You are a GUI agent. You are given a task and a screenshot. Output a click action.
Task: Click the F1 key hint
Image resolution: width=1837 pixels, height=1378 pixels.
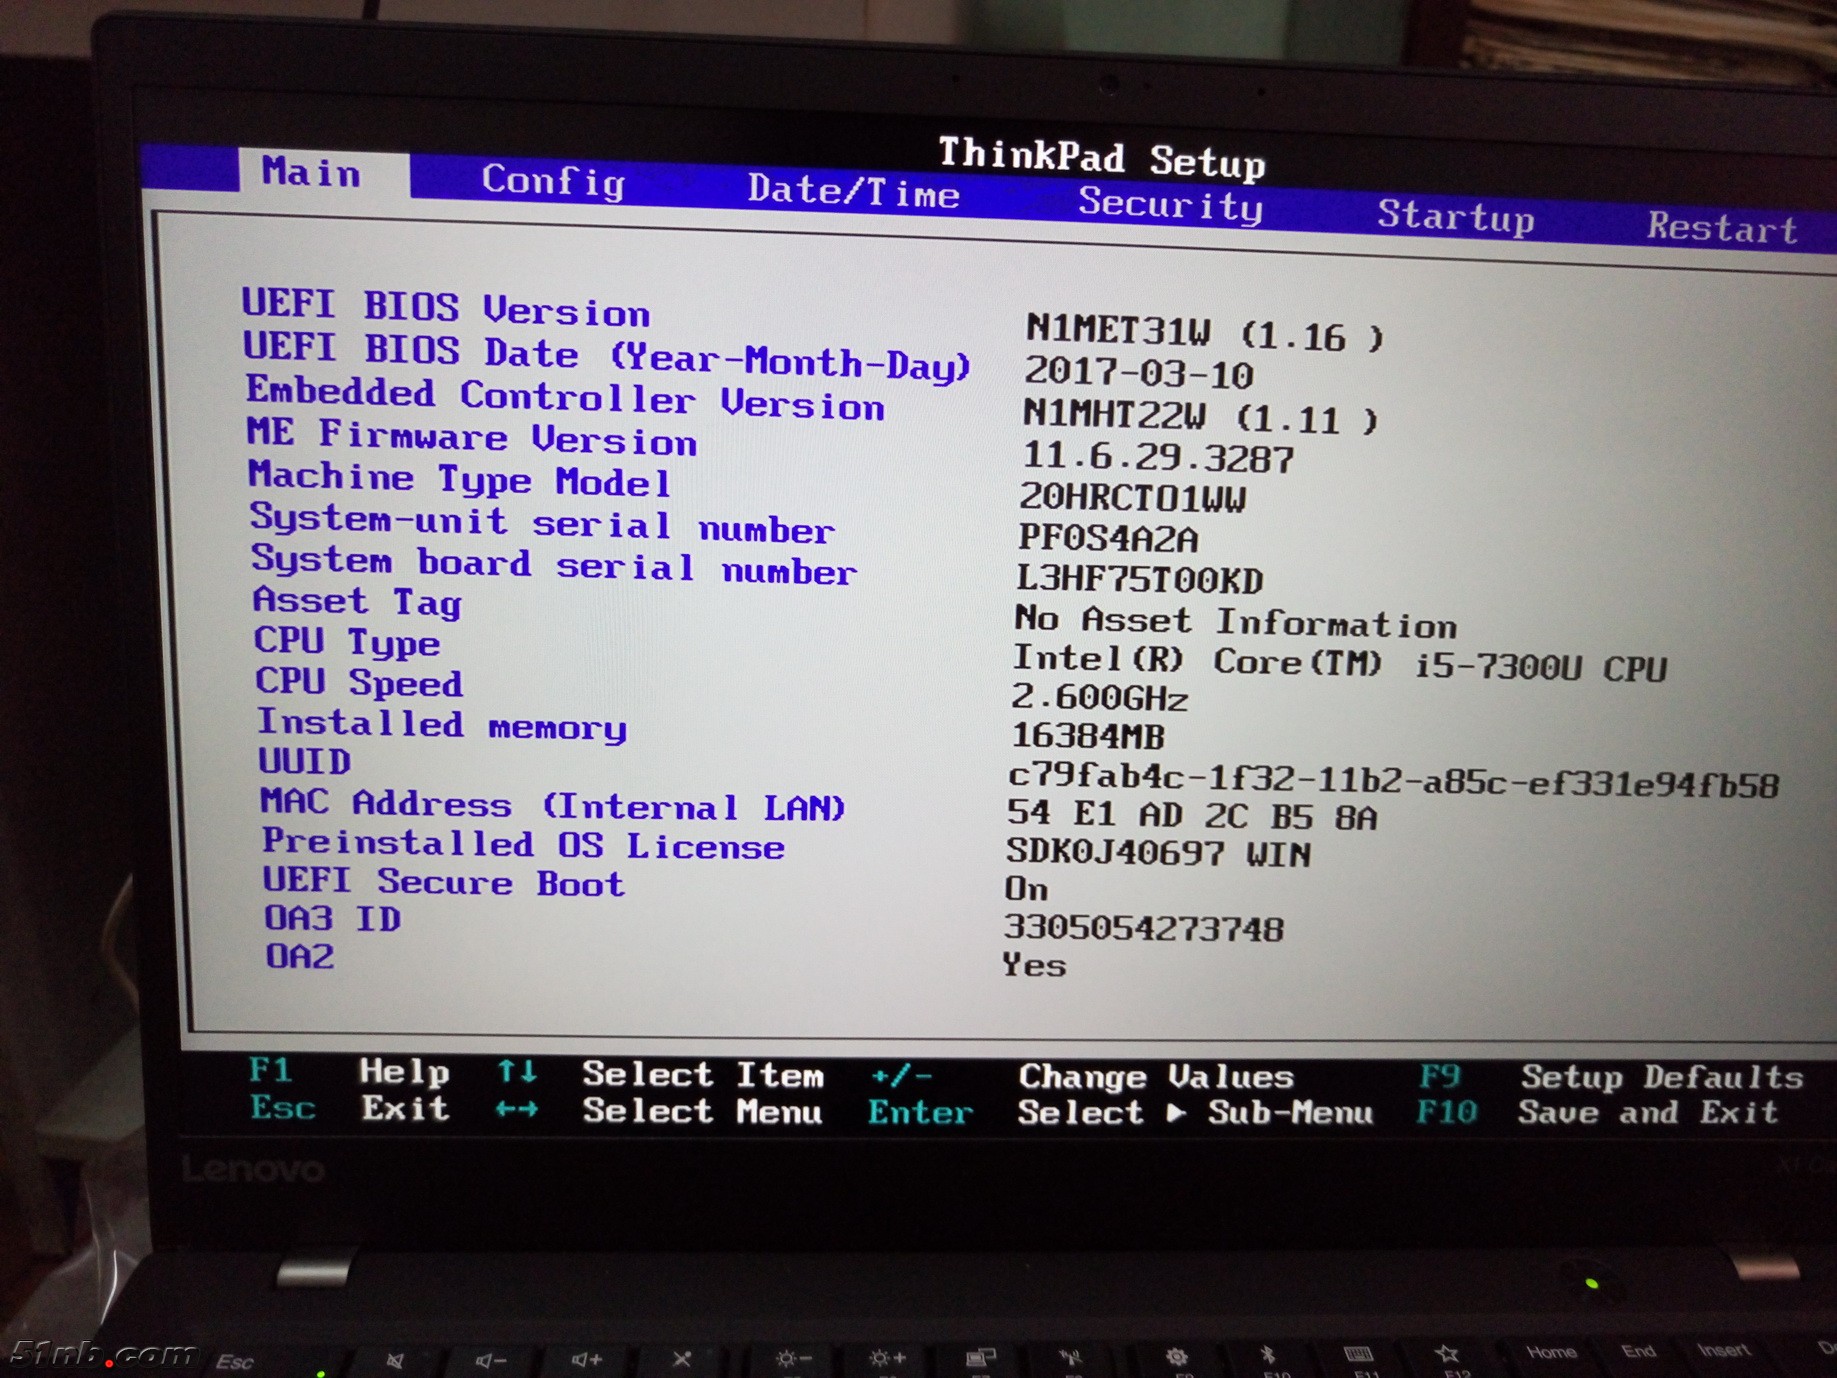point(271,1071)
